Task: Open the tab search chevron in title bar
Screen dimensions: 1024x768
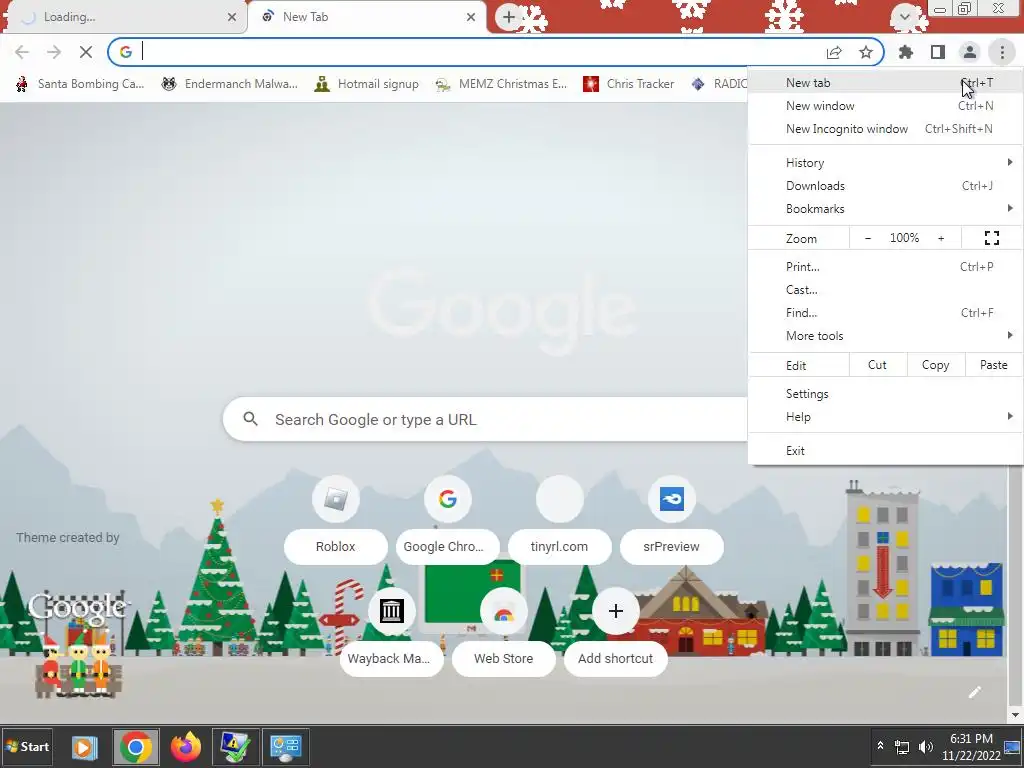Action: (904, 17)
